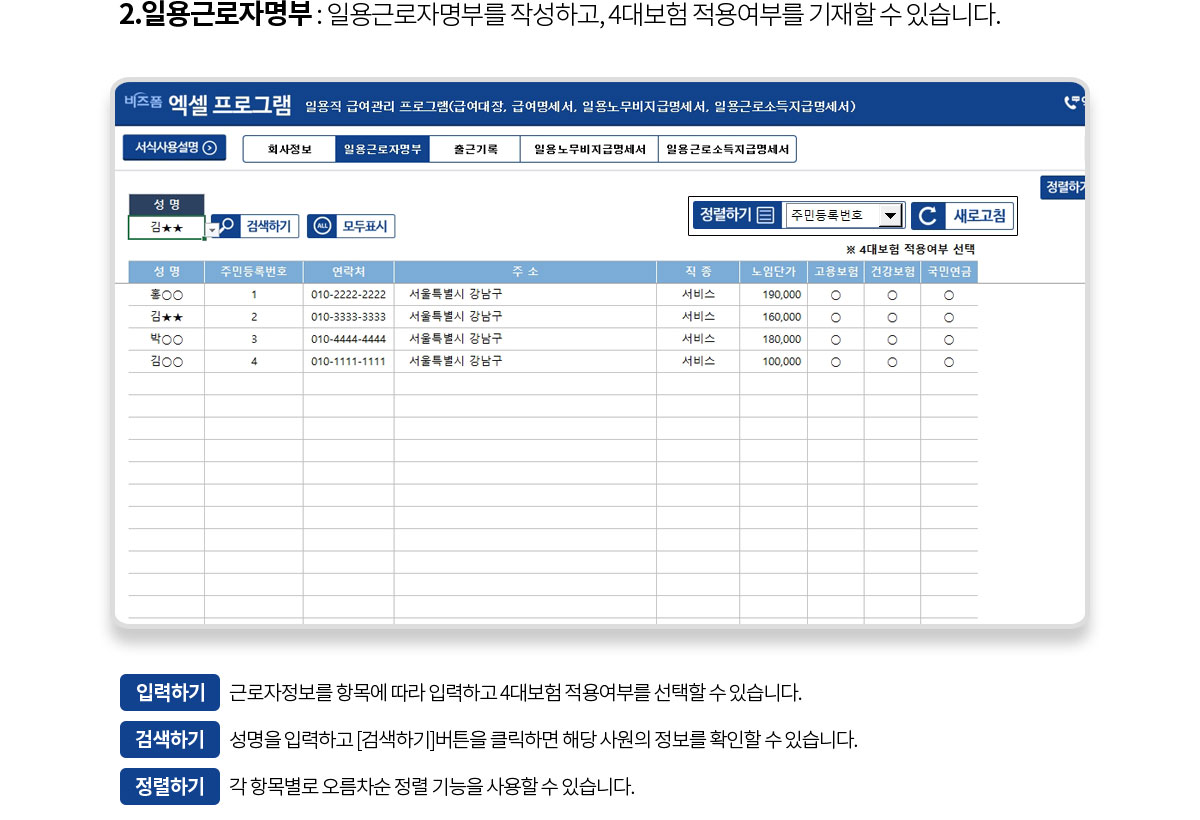Click the 국민연금 column header
The image size is (1200, 820).
[949, 272]
